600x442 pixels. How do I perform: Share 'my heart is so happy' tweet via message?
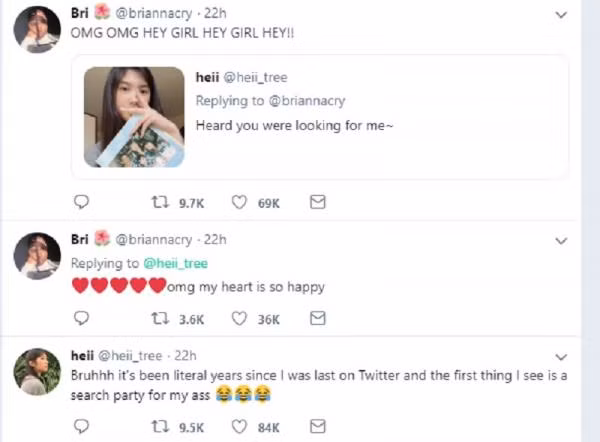tap(318, 318)
